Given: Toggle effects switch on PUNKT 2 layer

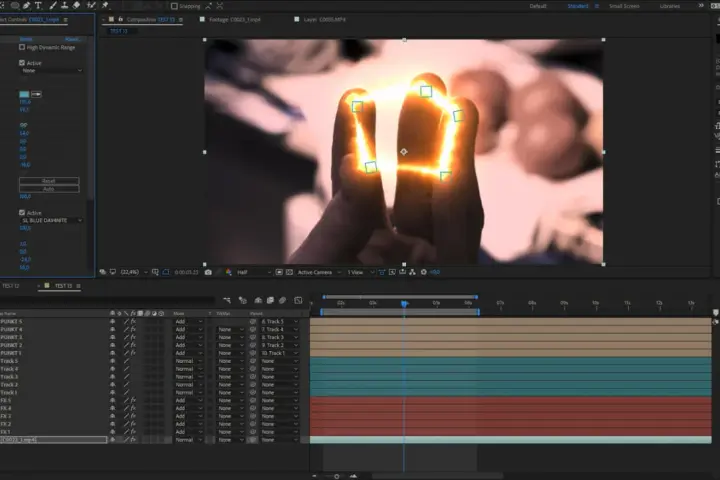Looking at the screenshot, I should [x=133, y=345].
